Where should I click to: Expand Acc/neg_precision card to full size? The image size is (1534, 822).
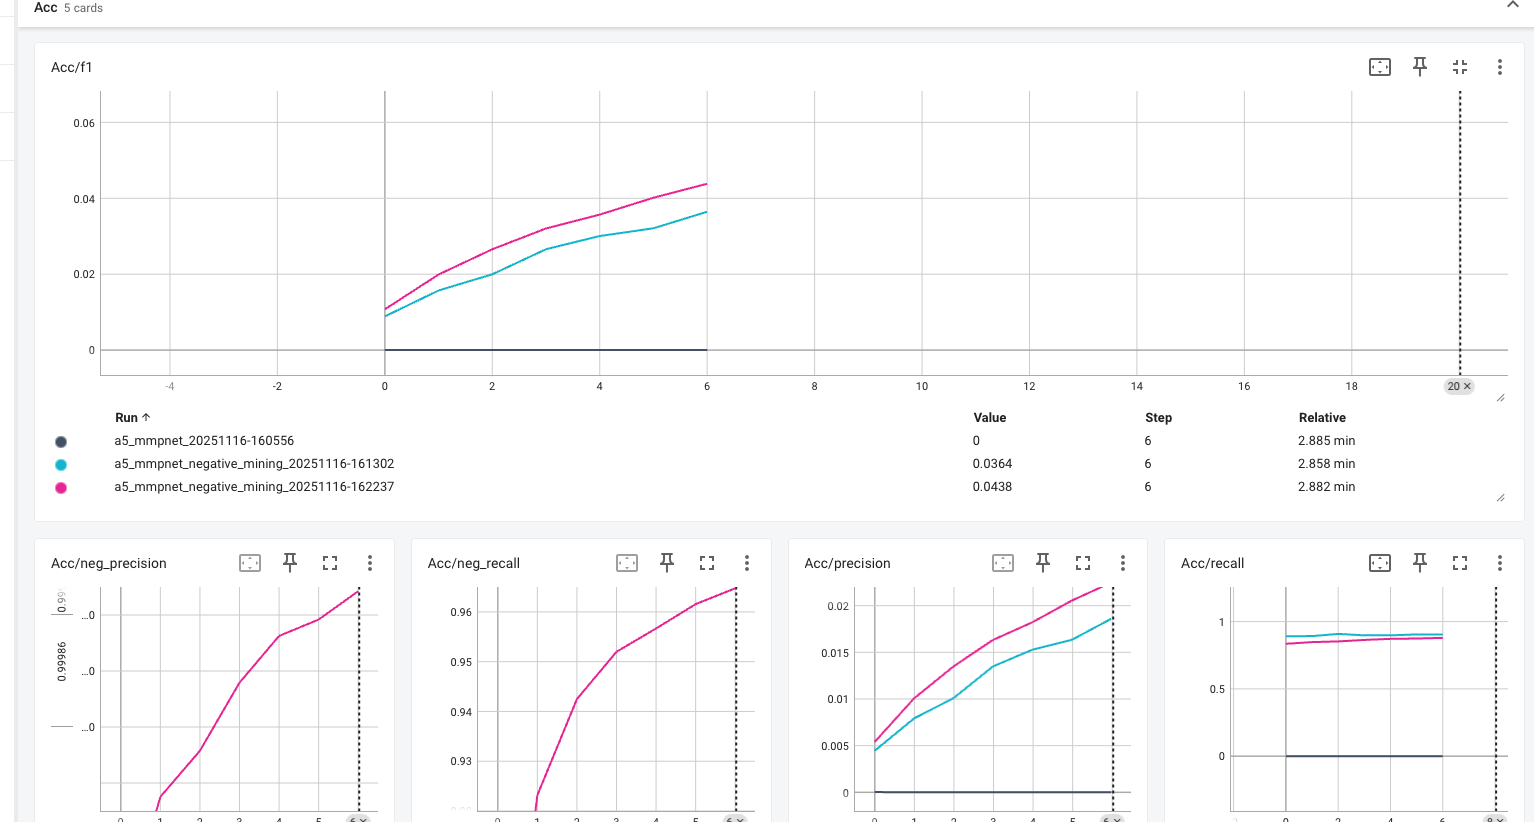[330, 563]
